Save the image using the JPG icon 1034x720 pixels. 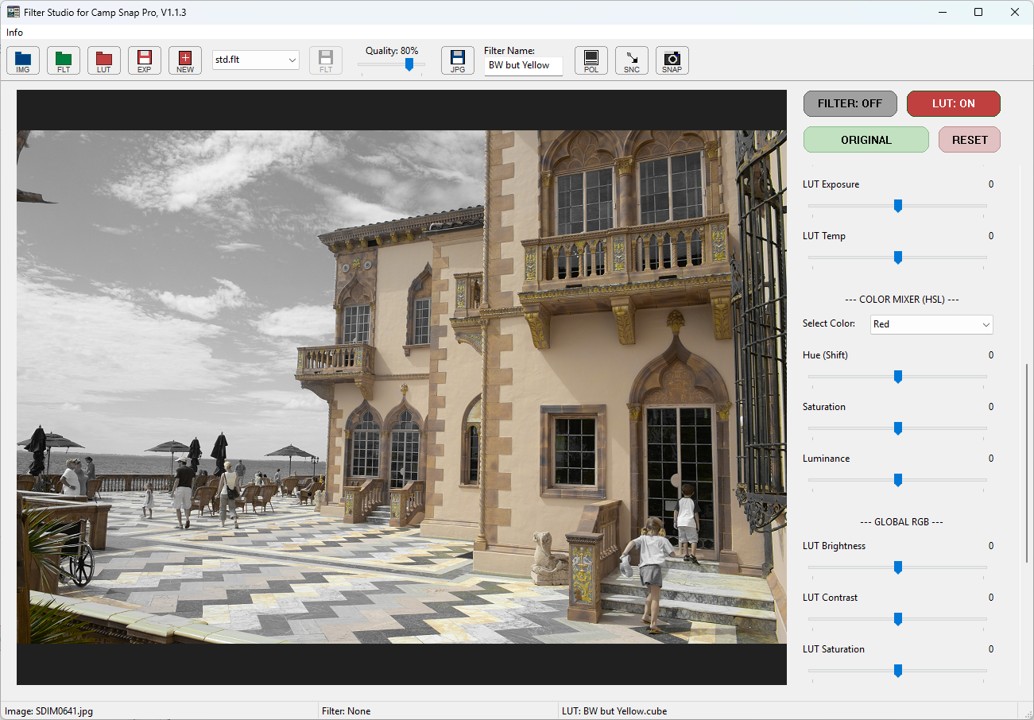(x=457, y=60)
